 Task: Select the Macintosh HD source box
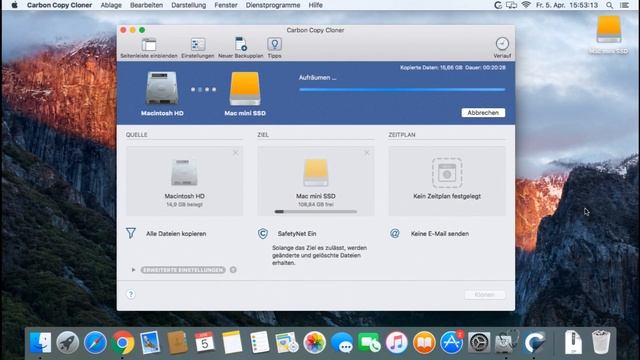tap(184, 181)
